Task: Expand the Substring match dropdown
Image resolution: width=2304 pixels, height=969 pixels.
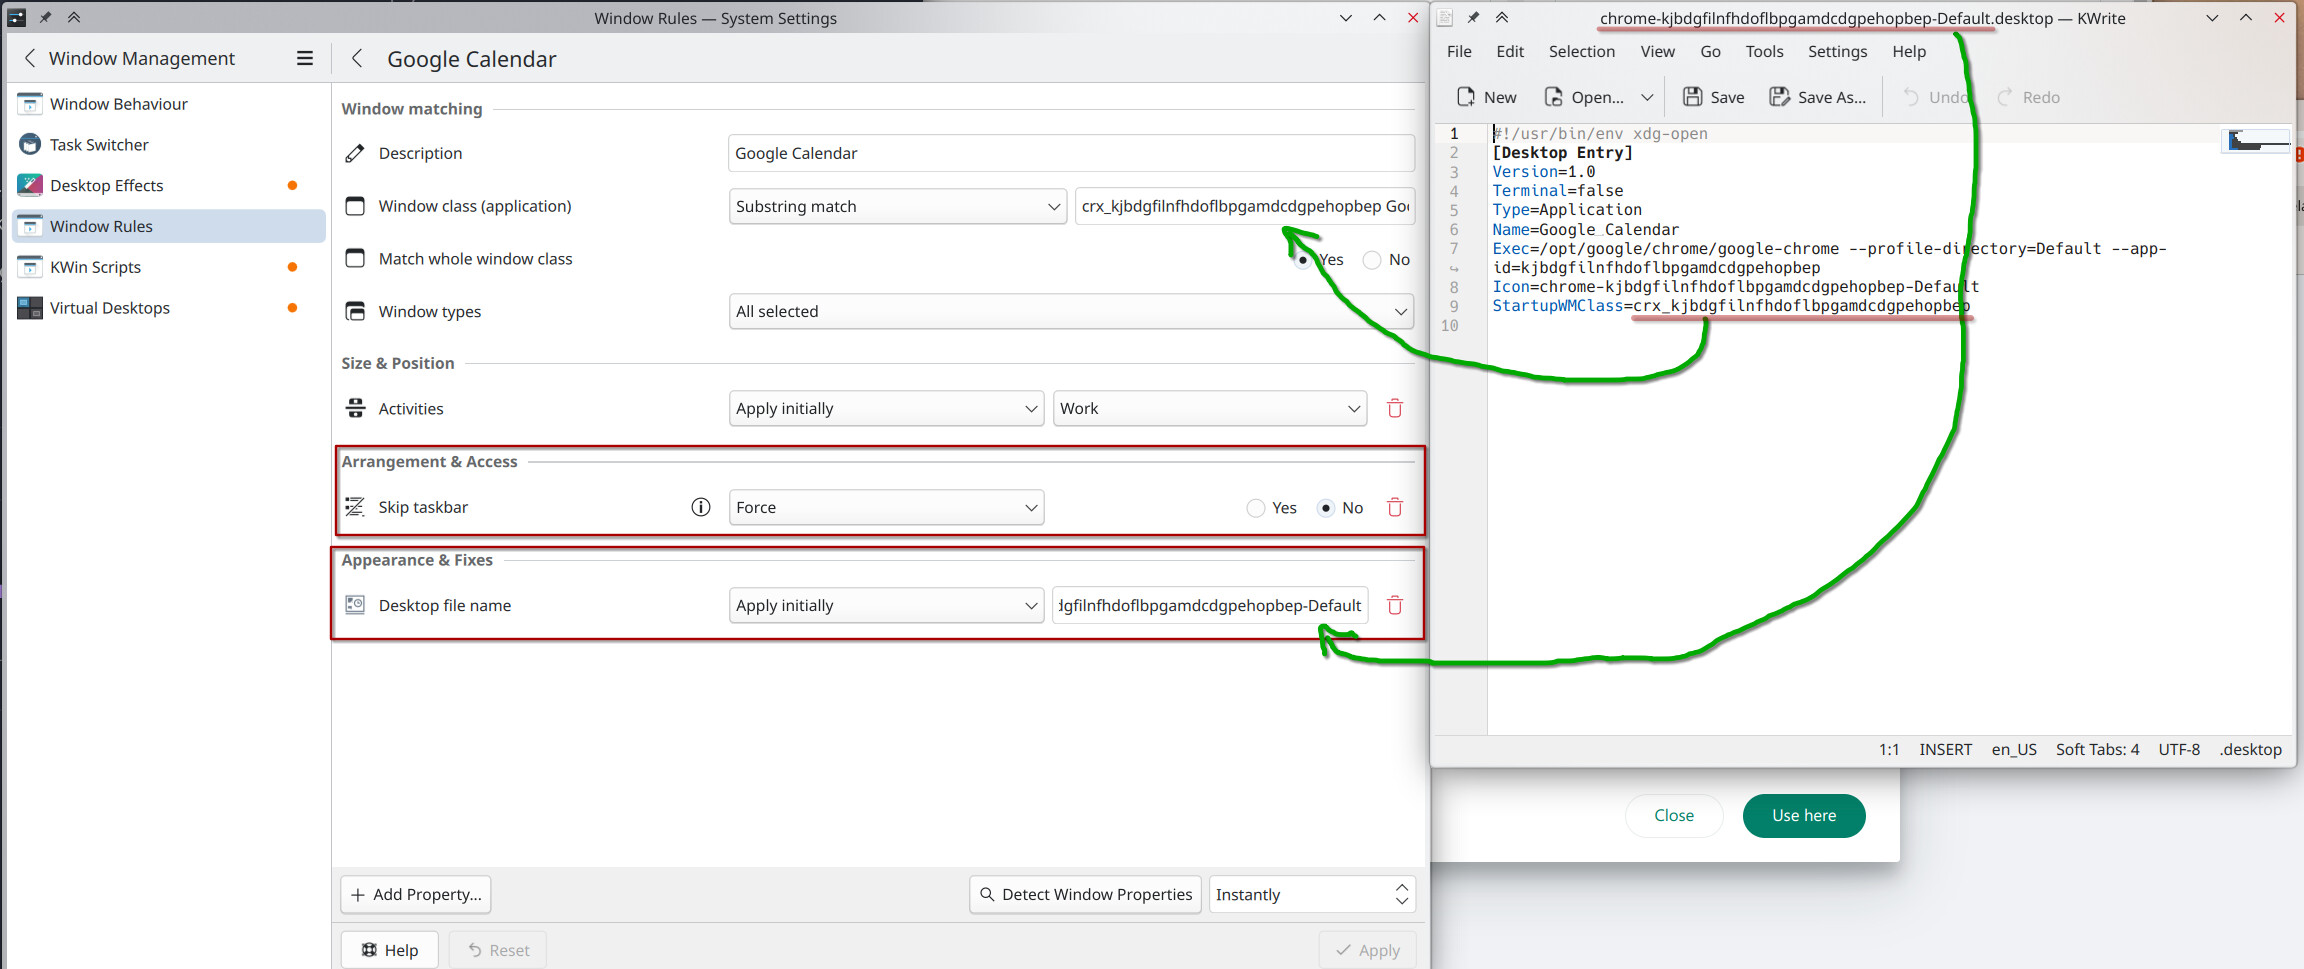Action: click(897, 206)
